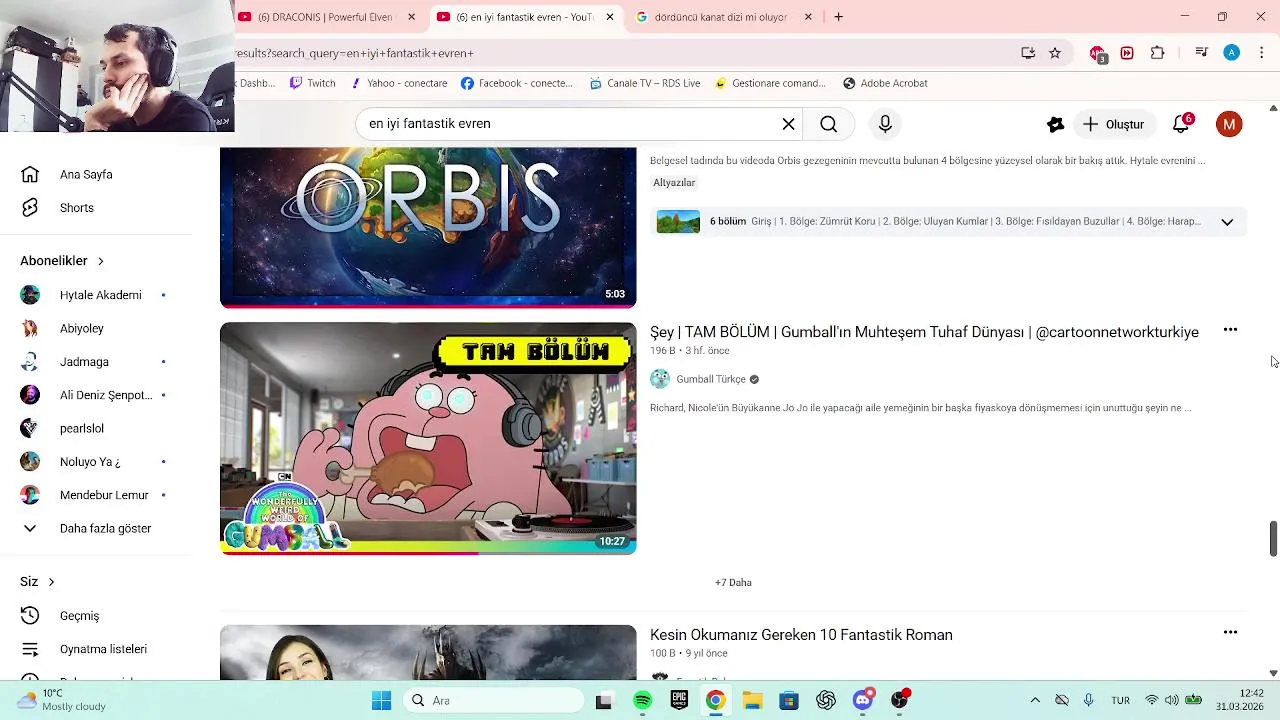Image resolution: width=1280 pixels, height=720 pixels.
Task: Open the Adblock extension icon
Action: 1098,54
